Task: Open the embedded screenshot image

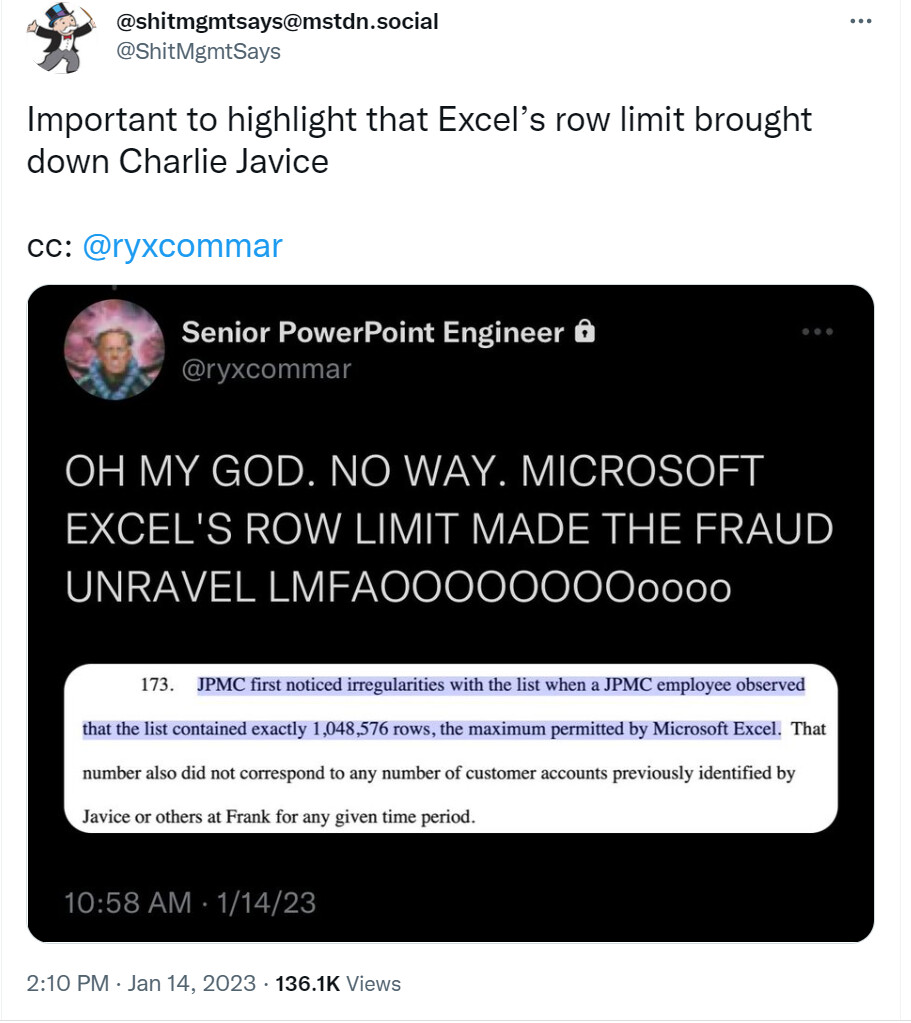Action: [x=451, y=748]
